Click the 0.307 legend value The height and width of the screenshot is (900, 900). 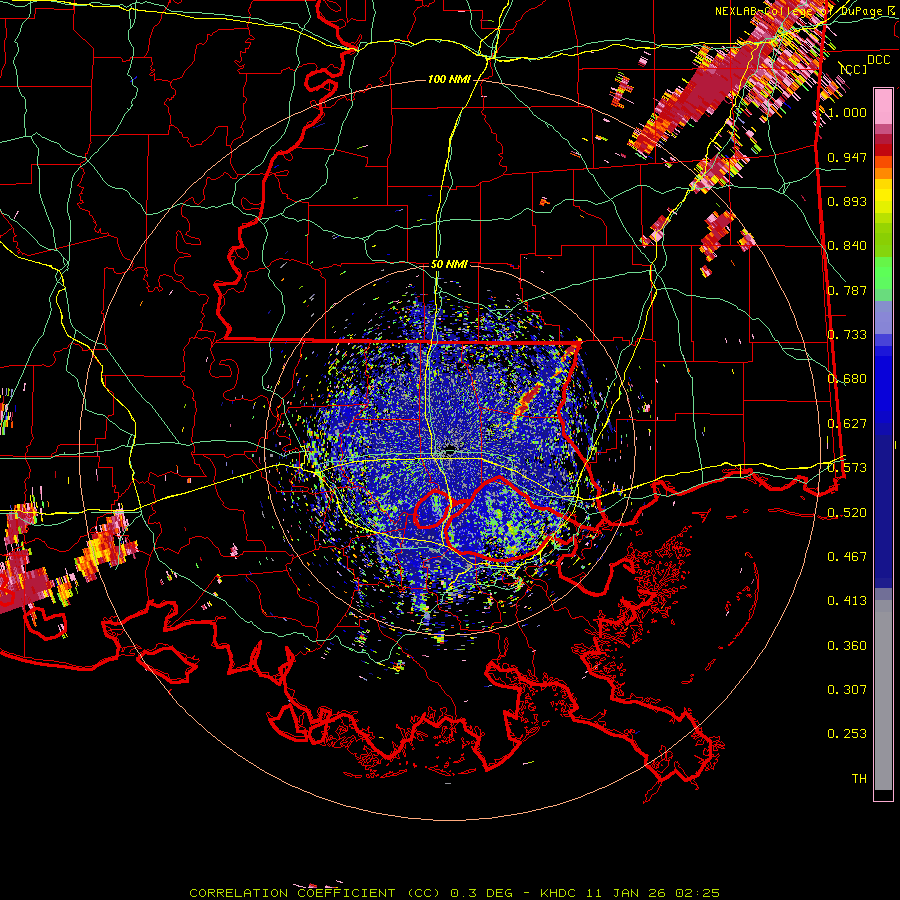point(847,690)
